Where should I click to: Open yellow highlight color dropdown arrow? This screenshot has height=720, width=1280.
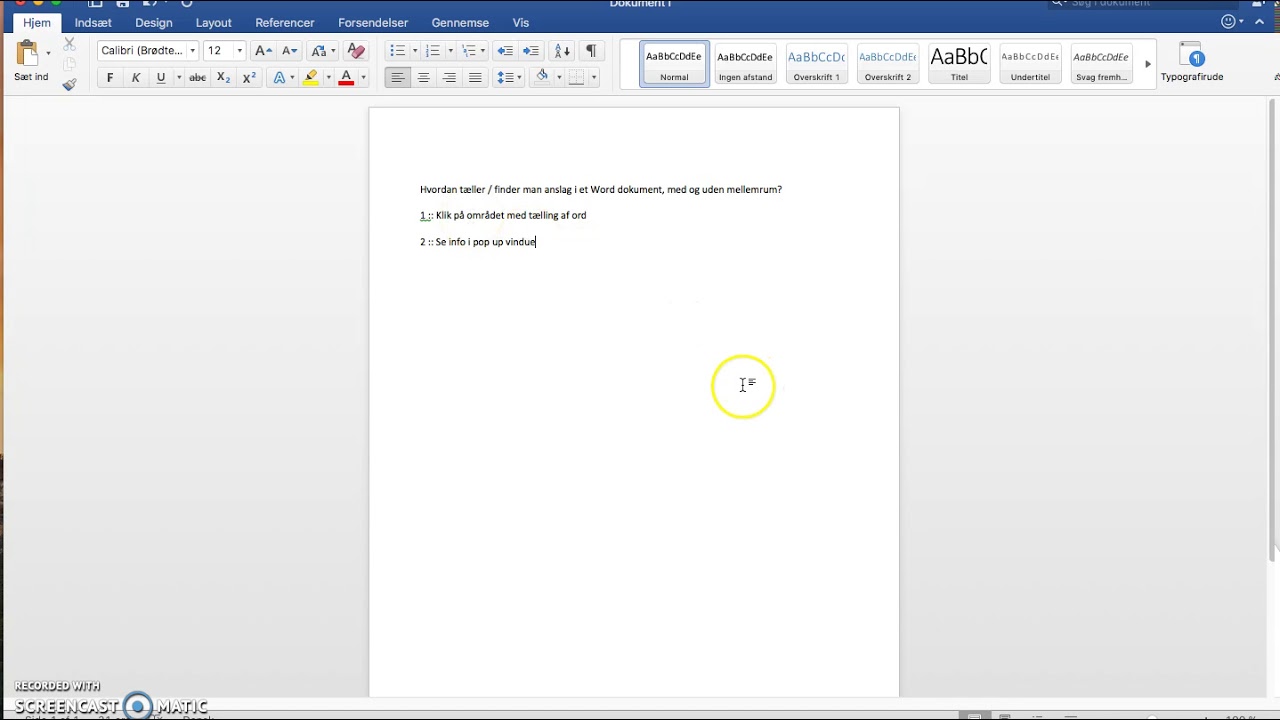point(328,77)
